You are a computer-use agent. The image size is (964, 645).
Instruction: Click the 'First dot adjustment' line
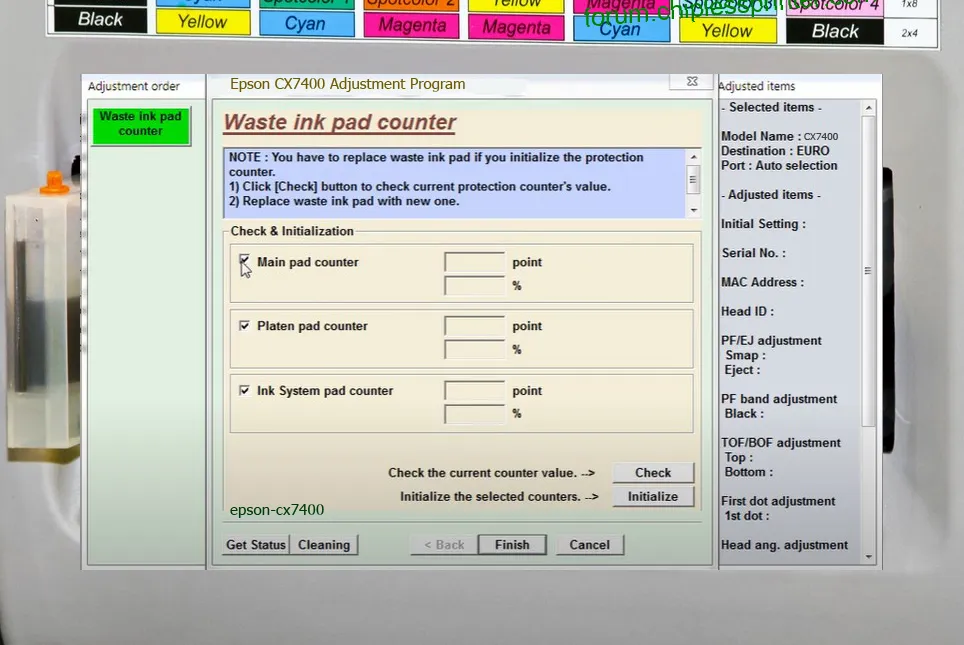[x=778, y=501]
